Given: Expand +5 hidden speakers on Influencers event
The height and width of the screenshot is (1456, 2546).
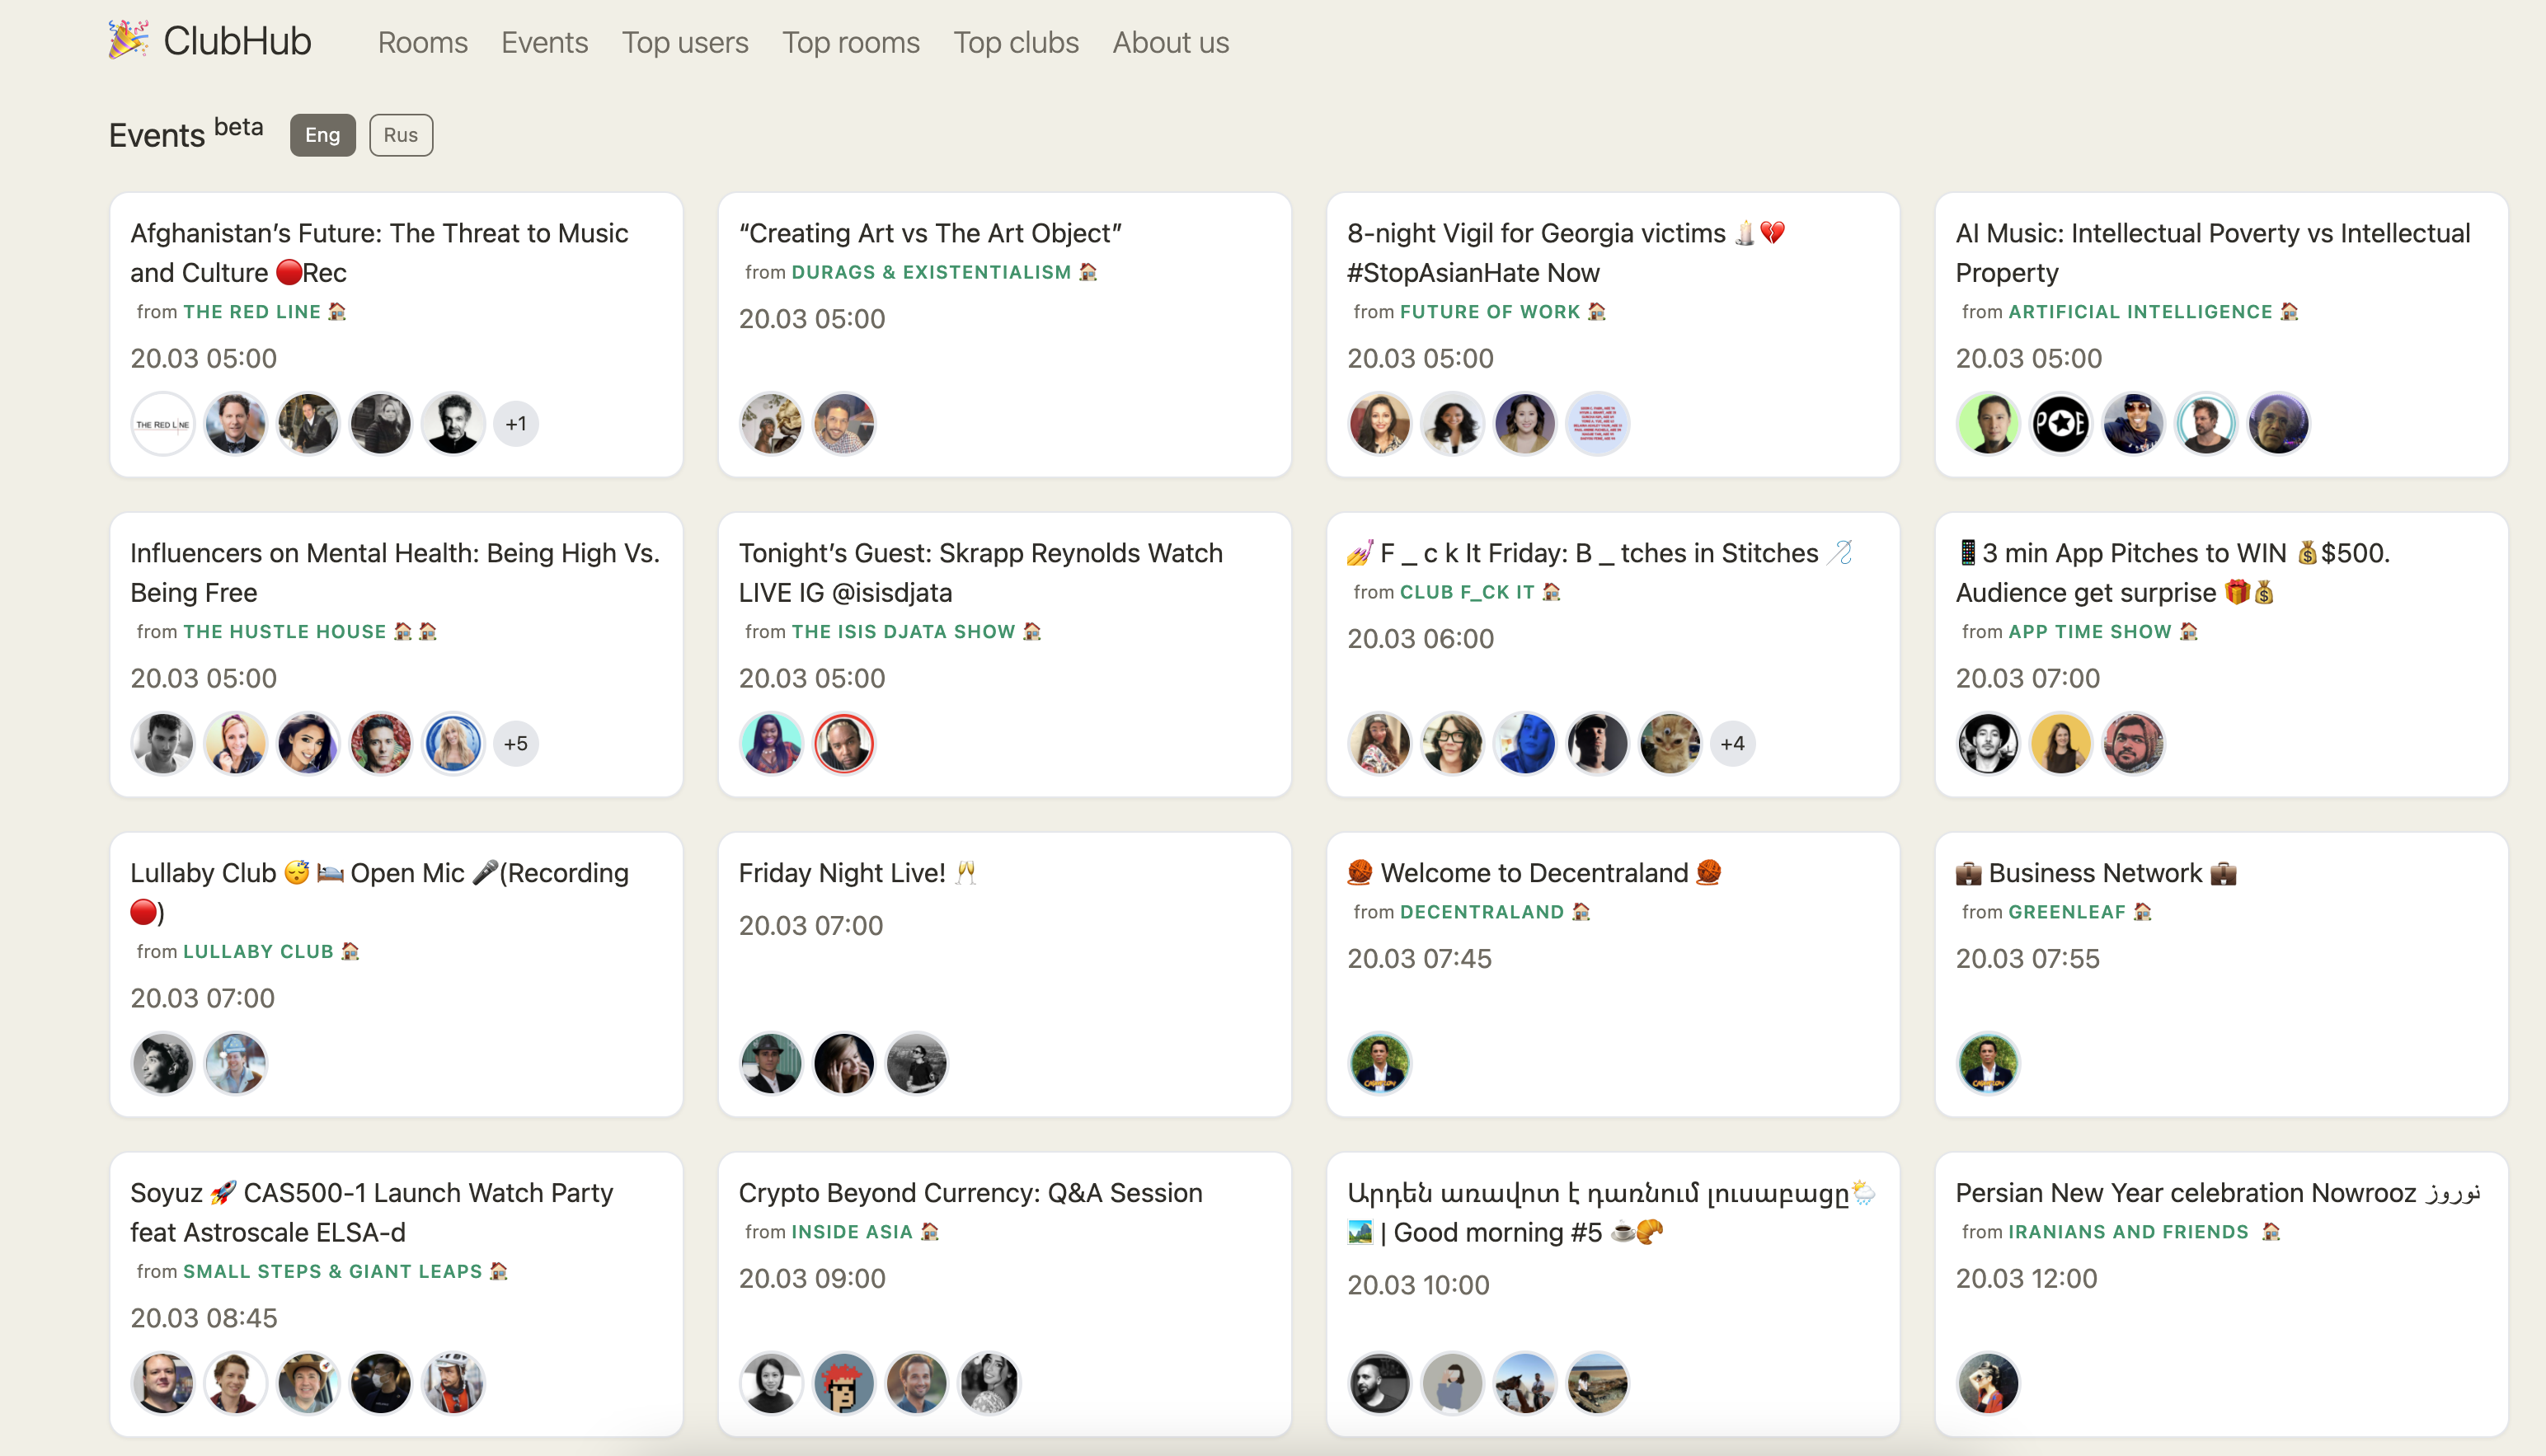Looking at the screenshot, I should [516, 743].
